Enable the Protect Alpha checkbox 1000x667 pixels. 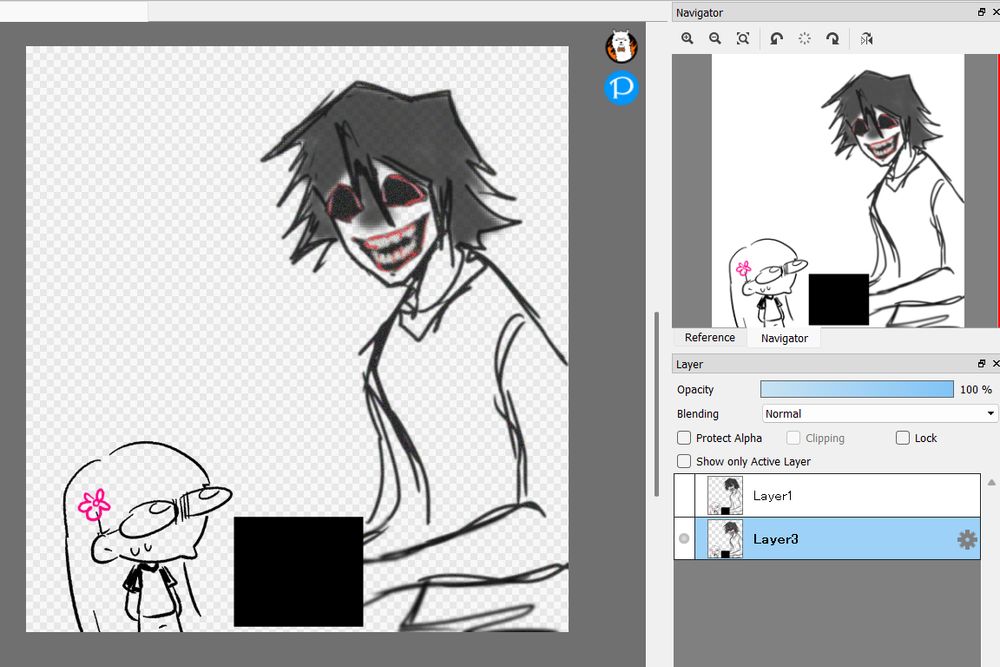[x=684, y=438]
